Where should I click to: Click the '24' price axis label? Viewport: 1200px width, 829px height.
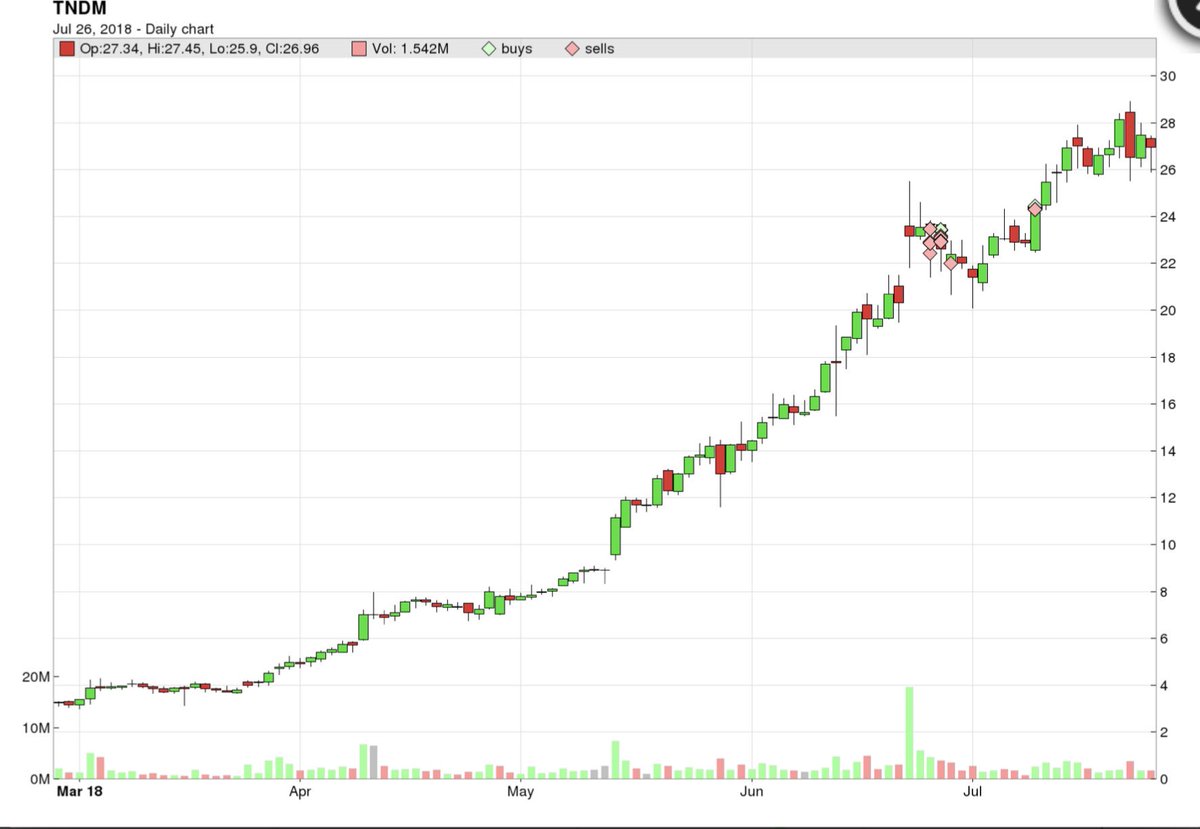1167,217
